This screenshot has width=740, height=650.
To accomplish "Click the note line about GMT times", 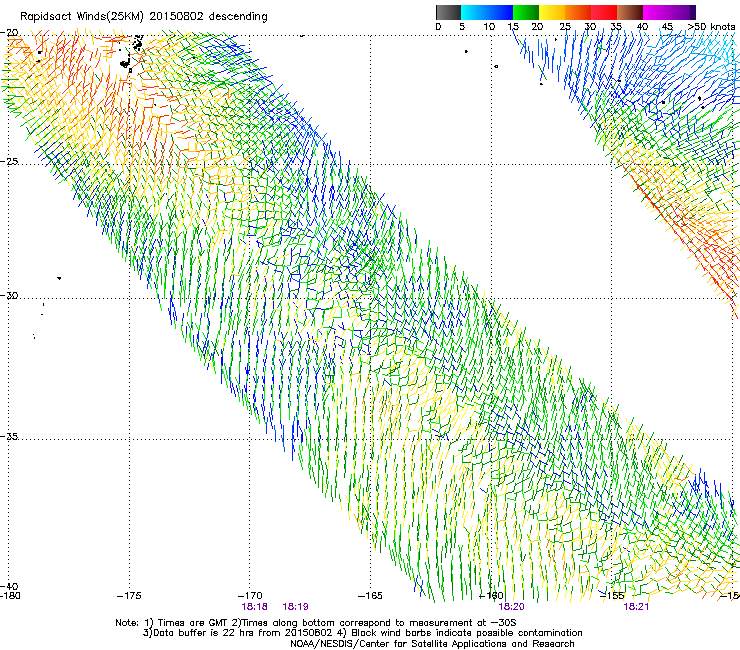I will 316,623.
